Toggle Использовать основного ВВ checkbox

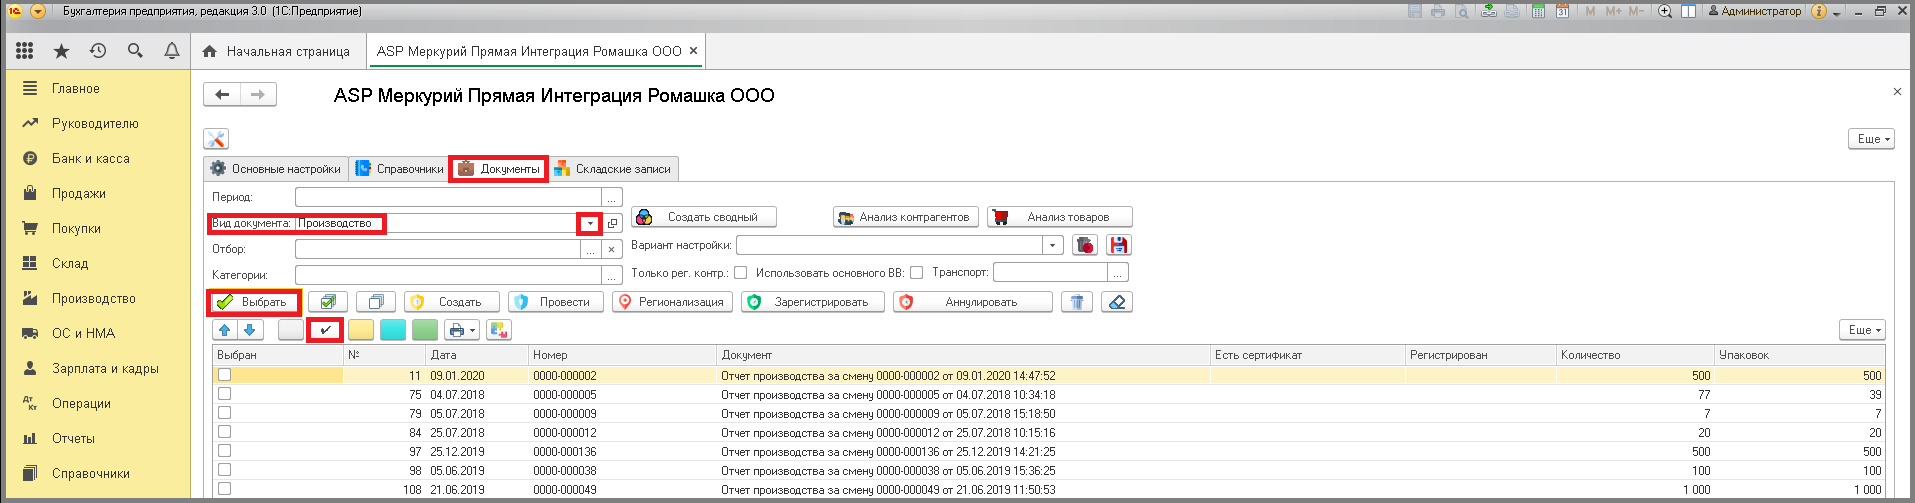tap(916, 272)
